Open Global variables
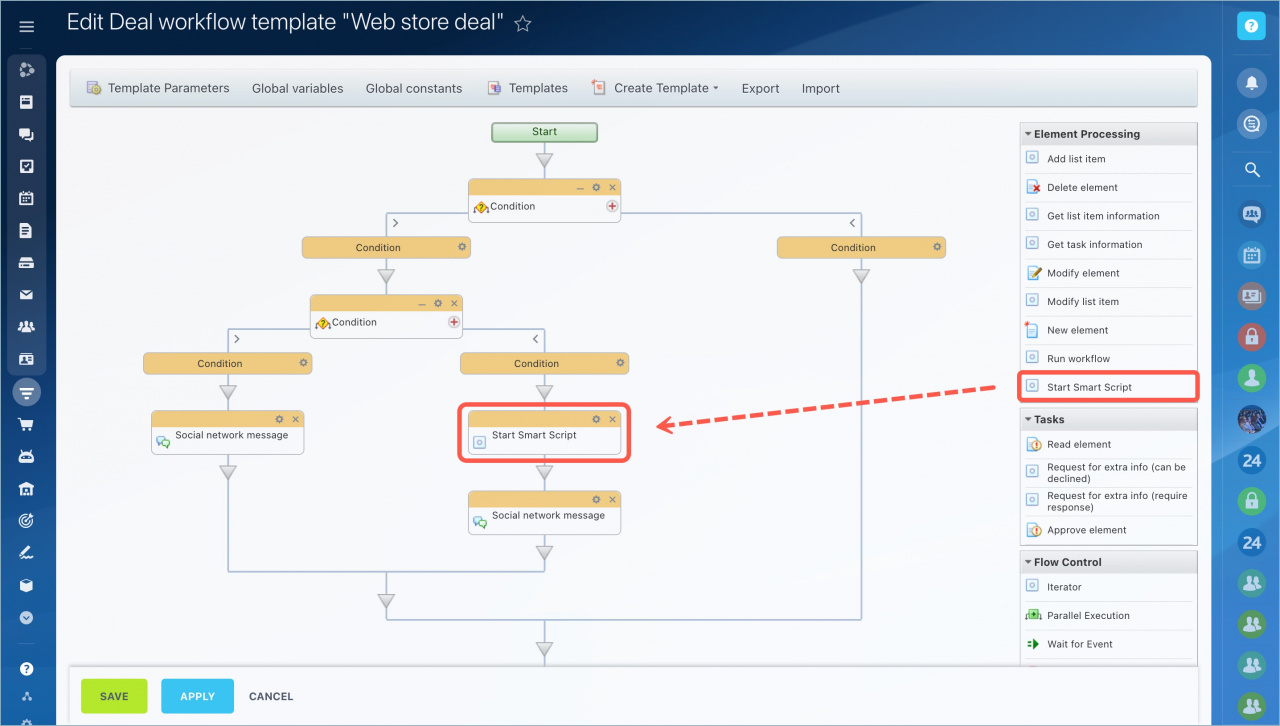 297,88
